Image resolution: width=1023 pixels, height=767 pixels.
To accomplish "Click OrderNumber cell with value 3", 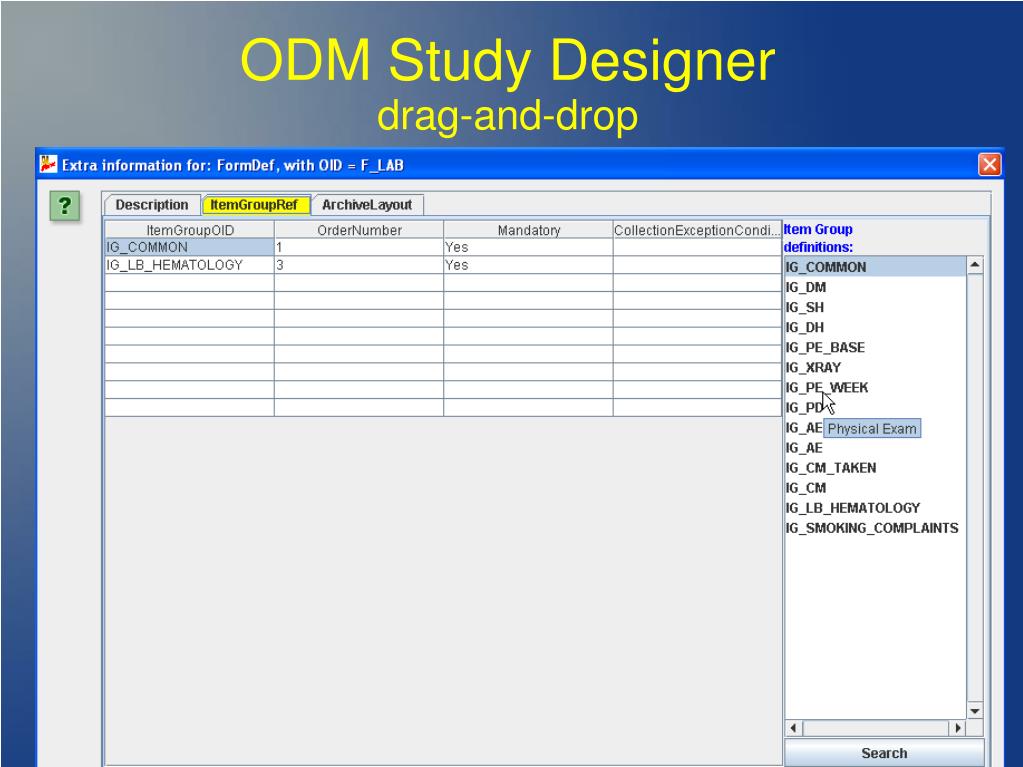I will 359,265.
